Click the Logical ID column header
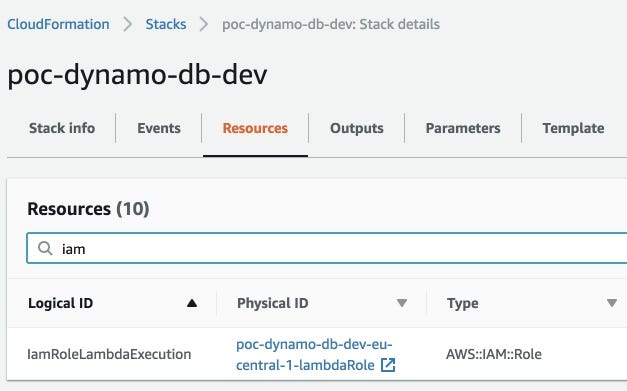The width and height of the screenshot is (627, 391). click(x=61, y=303)
